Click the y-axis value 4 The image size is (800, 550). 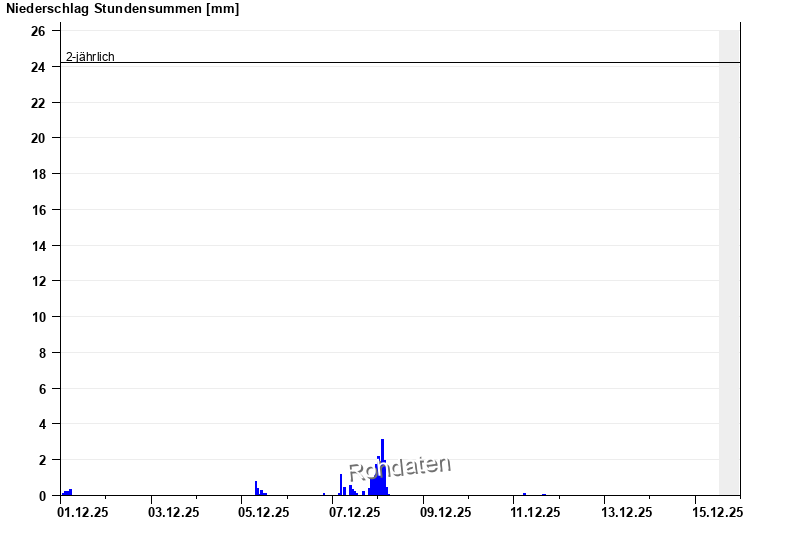42,424
